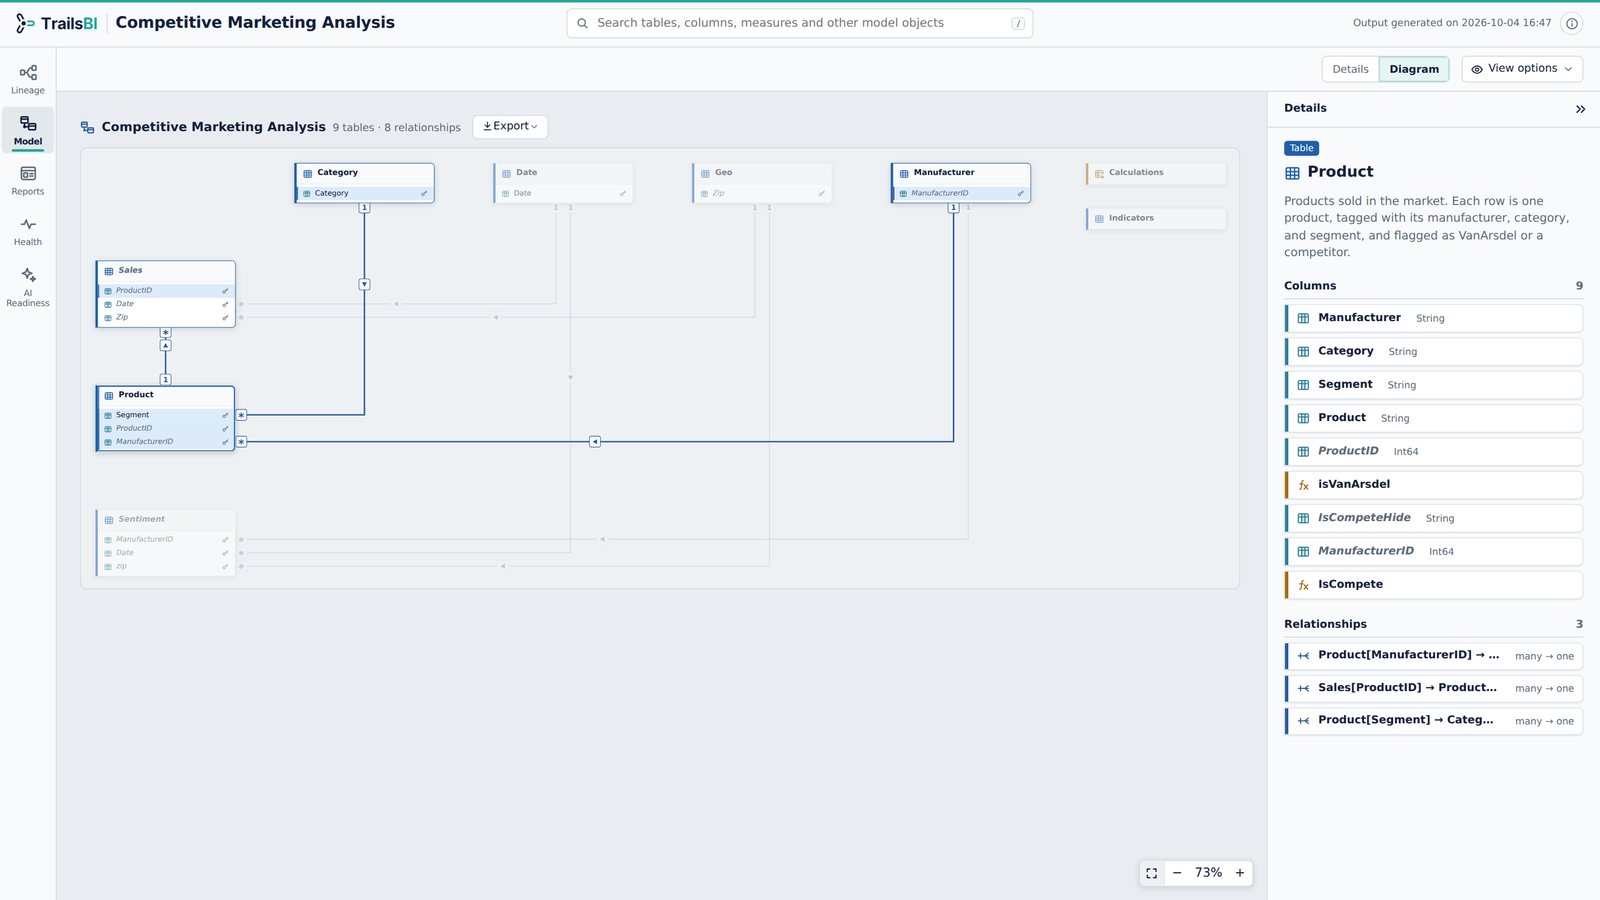The image size is (1600, 900).
Task: Open the IsCompete measure row
Action: (1433, 585)
